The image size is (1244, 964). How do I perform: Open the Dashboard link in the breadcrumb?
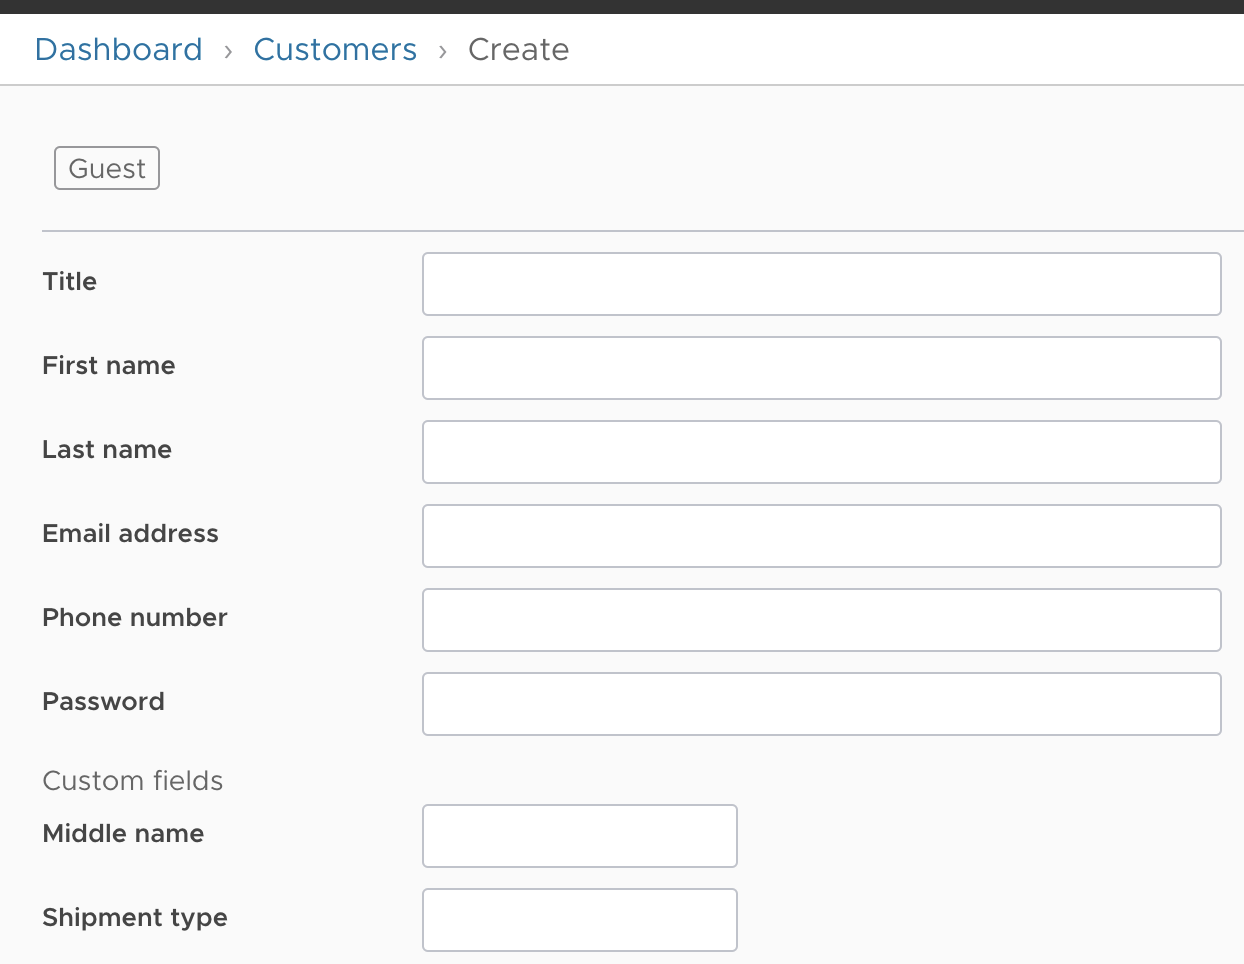(118, 49)
